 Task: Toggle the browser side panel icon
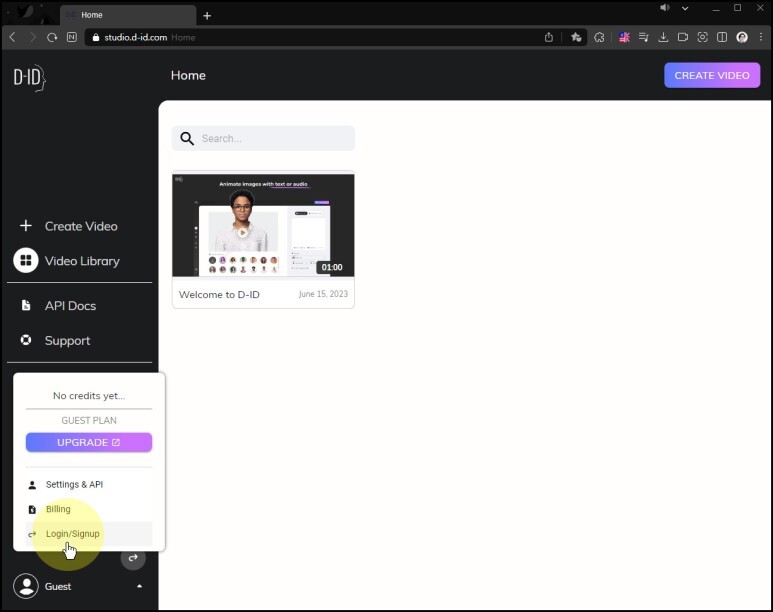(x=722, y=37)
